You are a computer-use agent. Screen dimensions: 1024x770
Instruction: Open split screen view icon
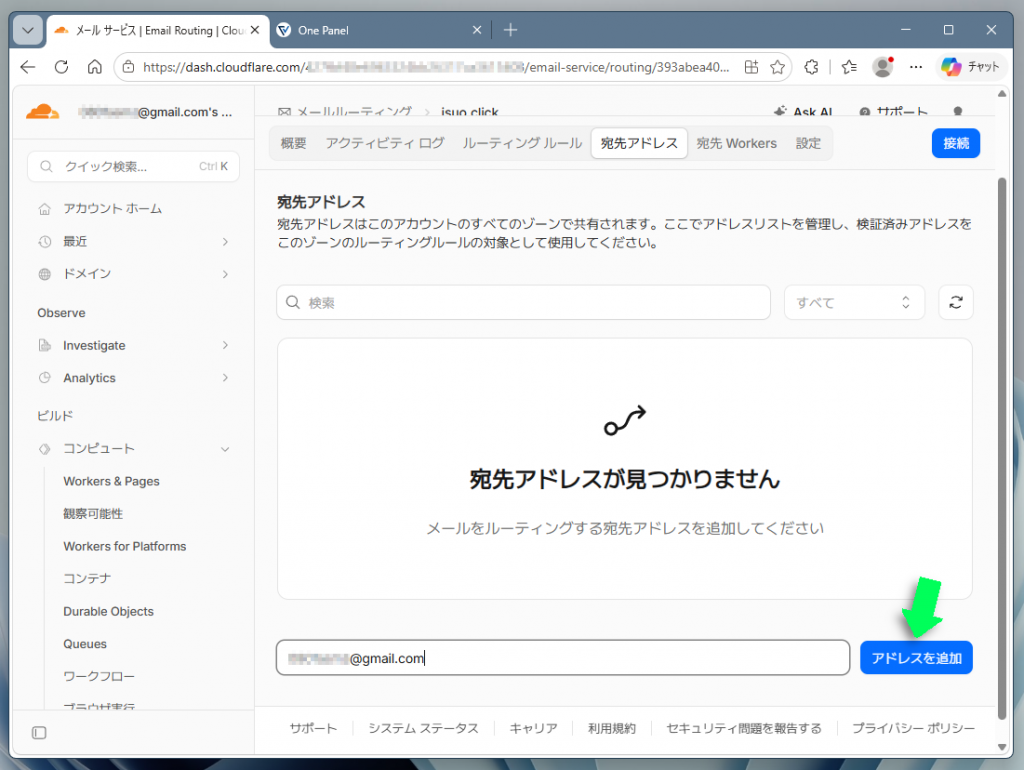tap(752, 67)
